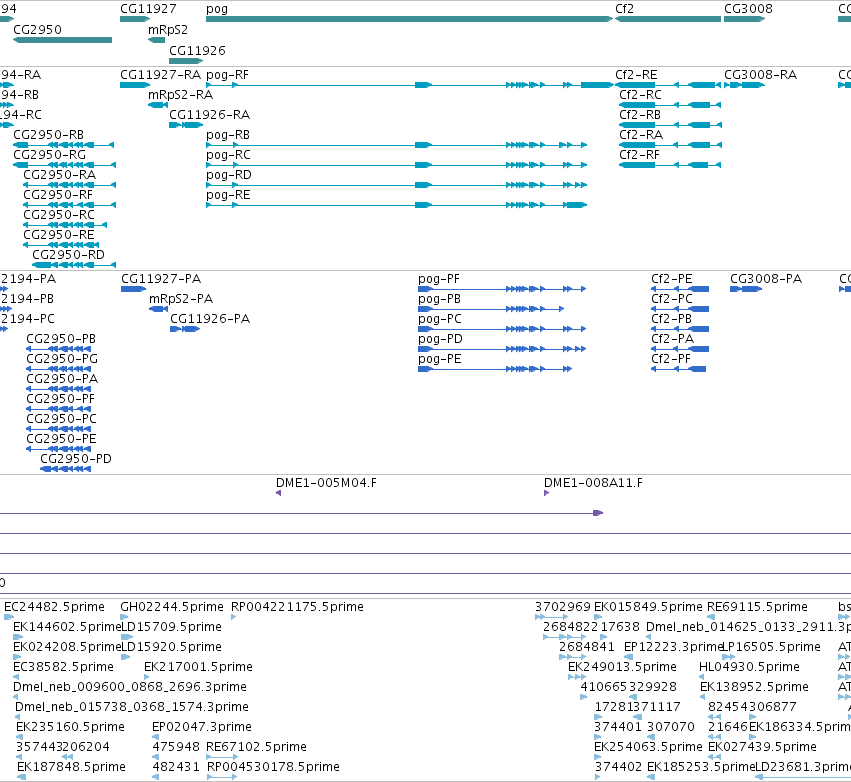This screenshot has height=782, width=851.
Task: Click the EP02047.3prime EST label
Action: pos(202,727)
